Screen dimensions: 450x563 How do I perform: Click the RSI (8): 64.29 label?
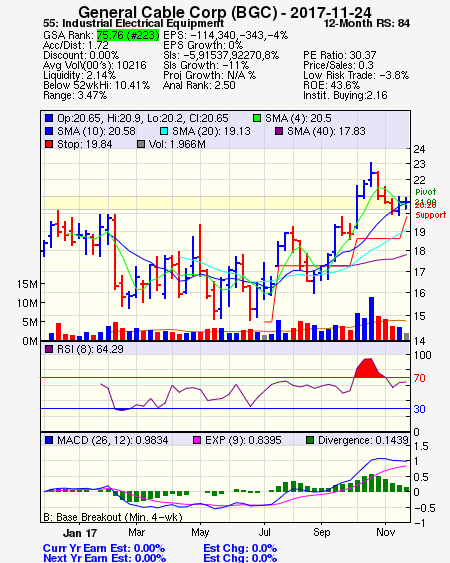point(90,349)
